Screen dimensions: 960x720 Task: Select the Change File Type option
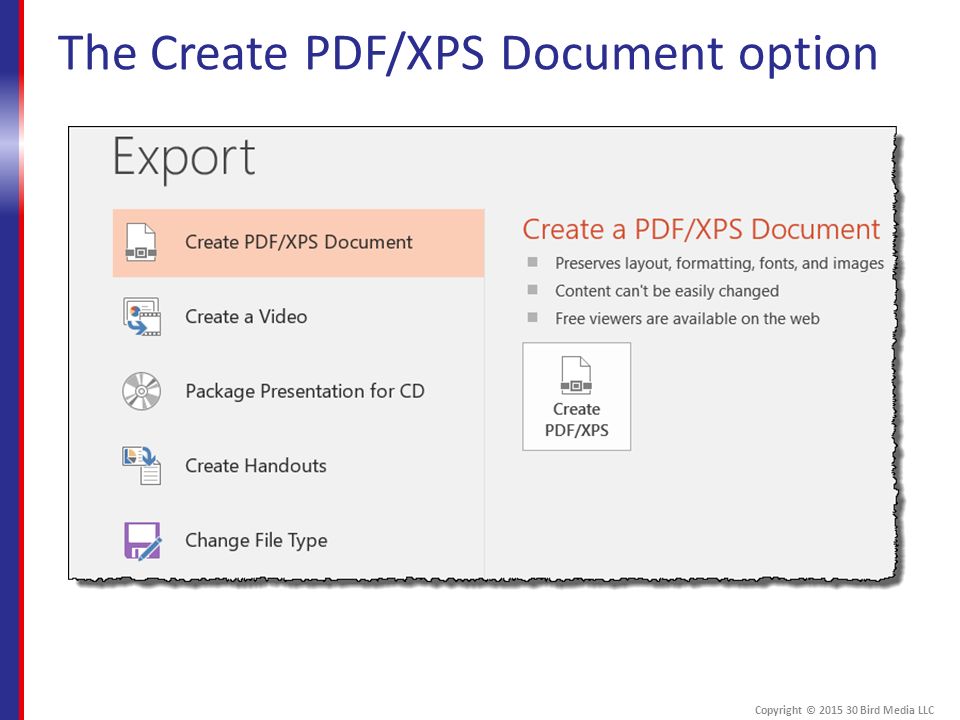tap(257, 541)
